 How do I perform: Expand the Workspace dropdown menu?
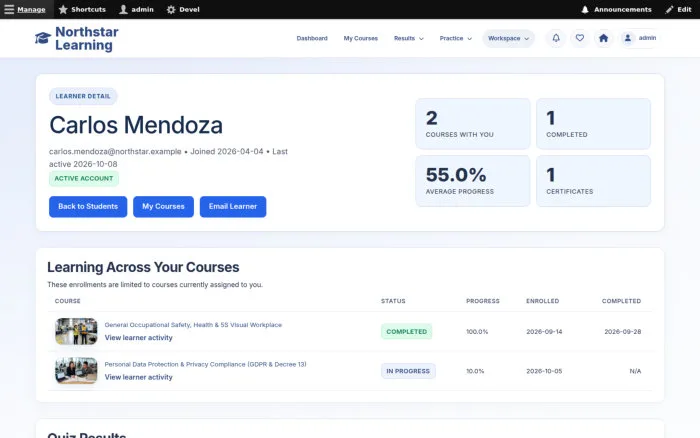click(x=508, y=38)
